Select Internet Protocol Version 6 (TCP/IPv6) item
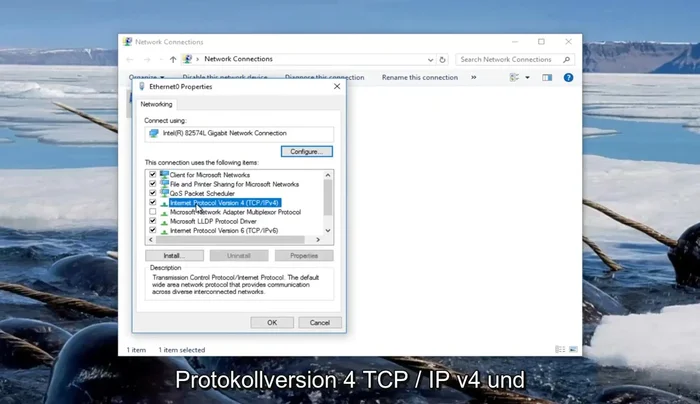Screen dimensions: 700x404 tap(224, 231)
